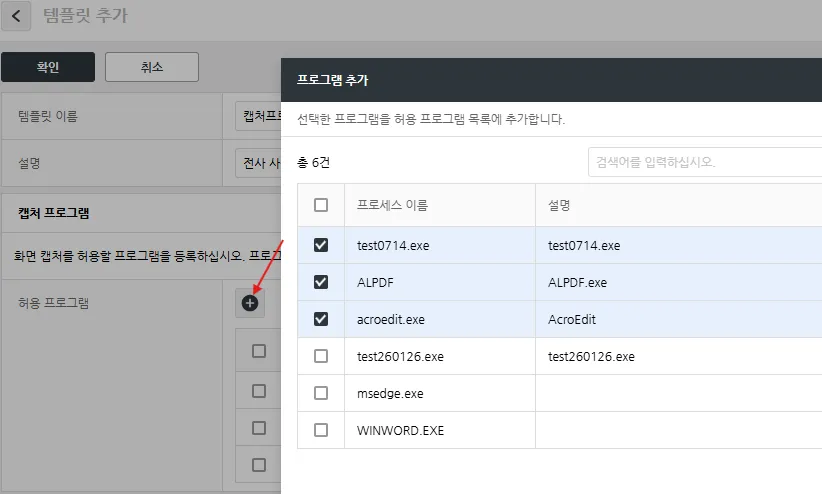Uncheck the ALPDF checkbox

pyautogui.click(x=321, y=282)
